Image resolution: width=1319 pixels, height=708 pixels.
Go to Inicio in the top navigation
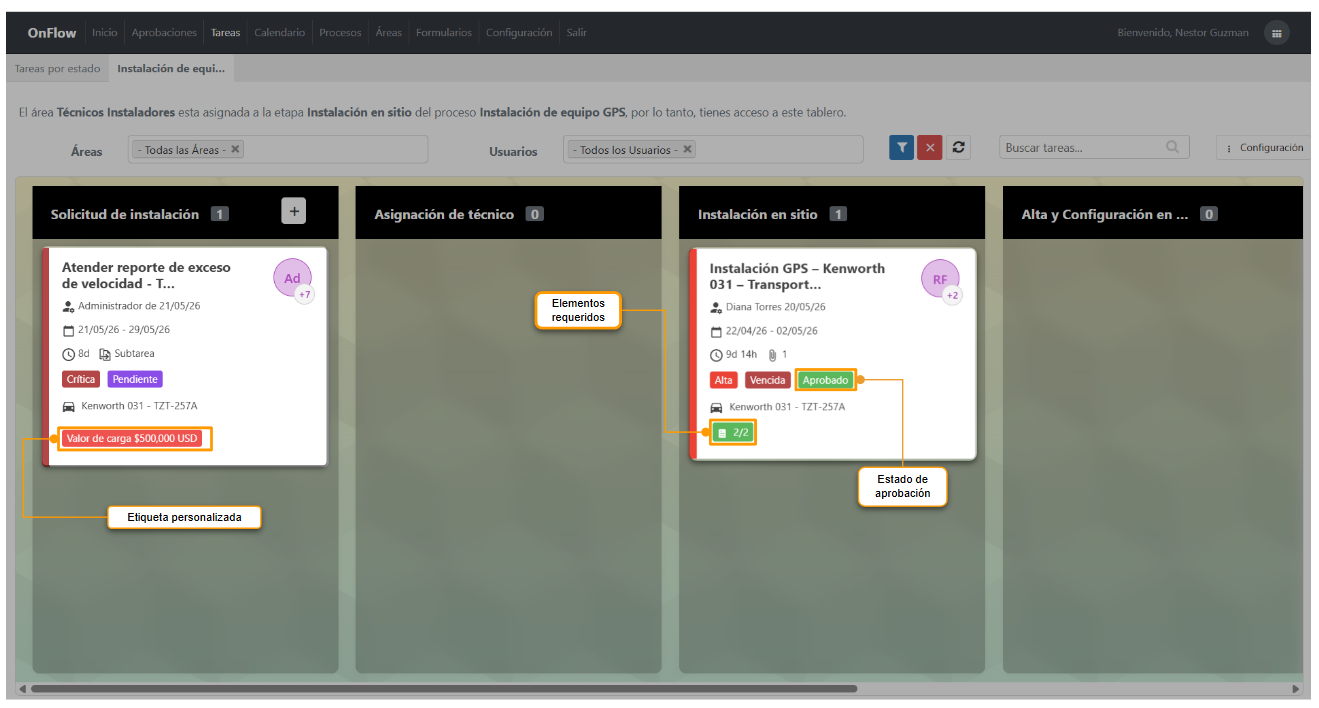[x=105, y=33]
